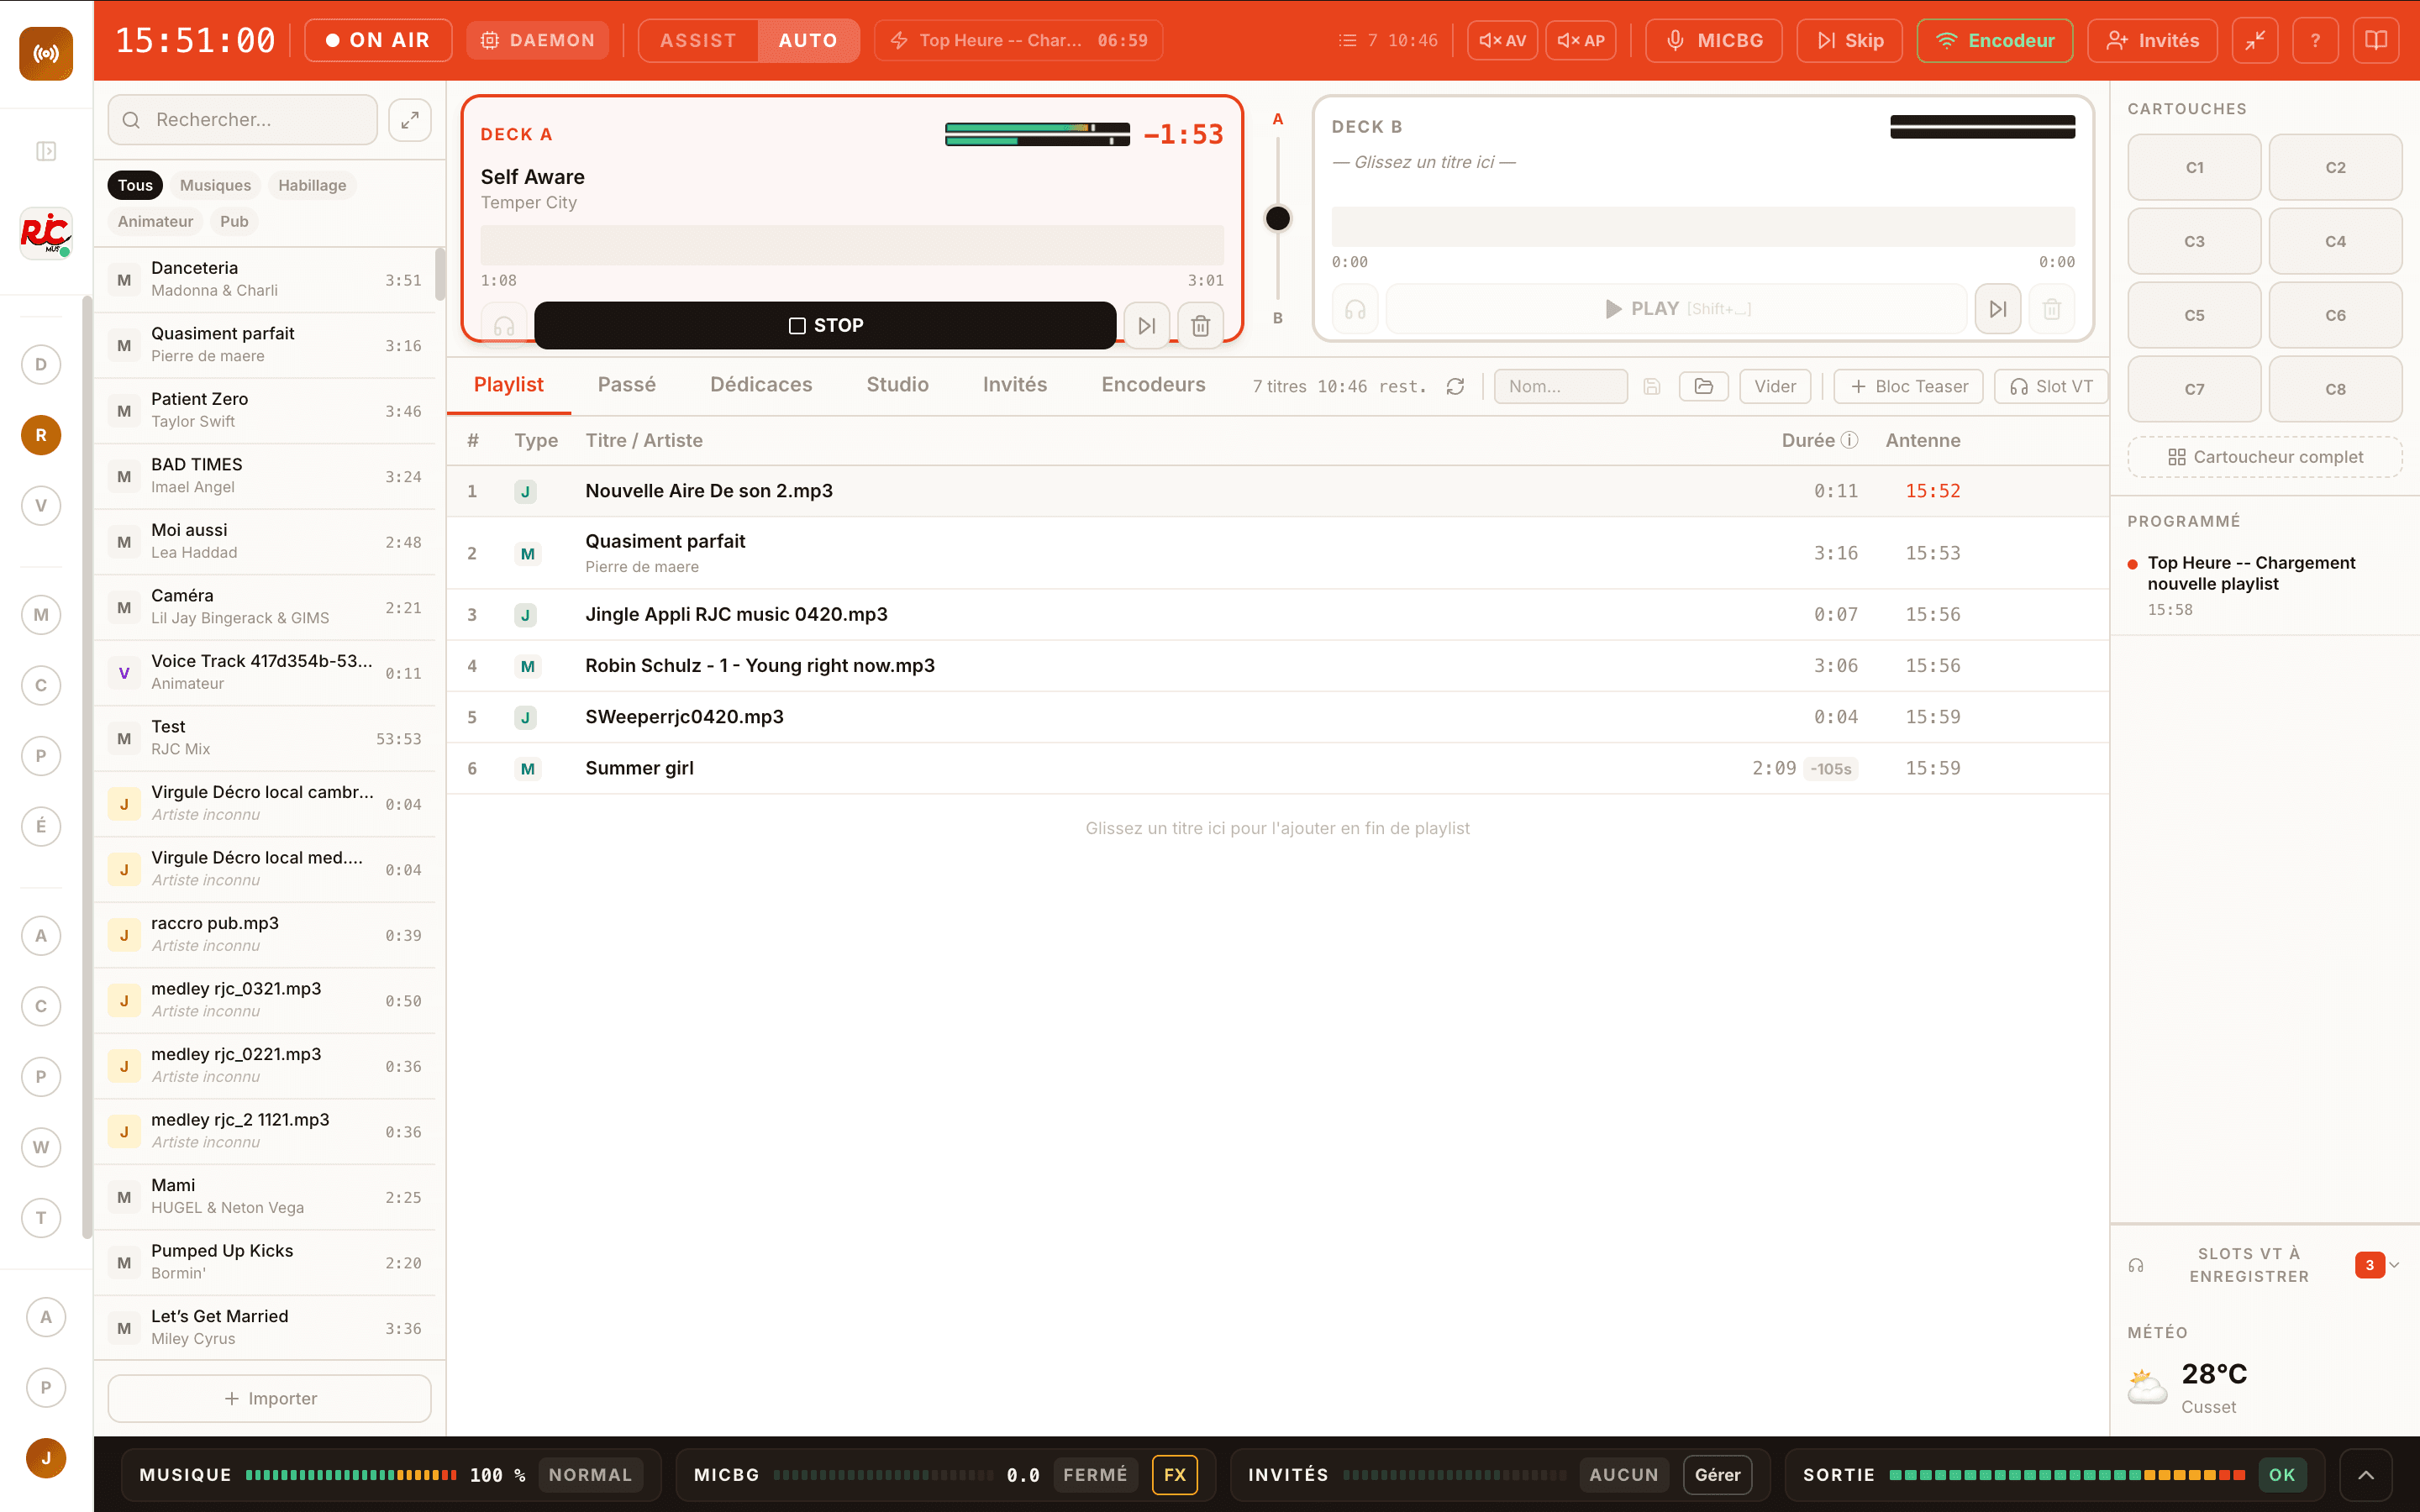The height and width of the screenshot is (1512, 2420).
Task: Select the T sidebar circle
Action: coord(41,1217)
